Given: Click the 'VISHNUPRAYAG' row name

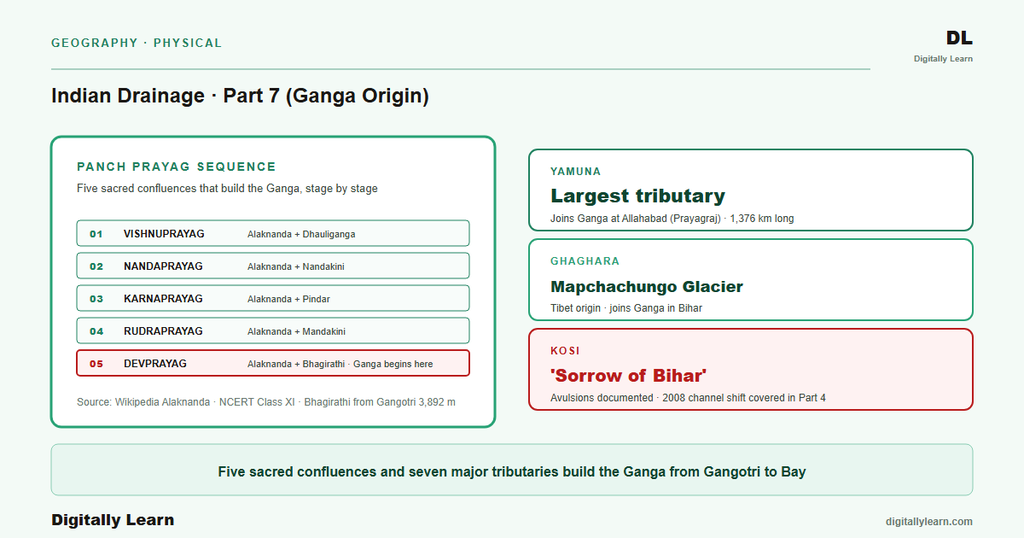Looking at the screenshot, I should 164,234.
